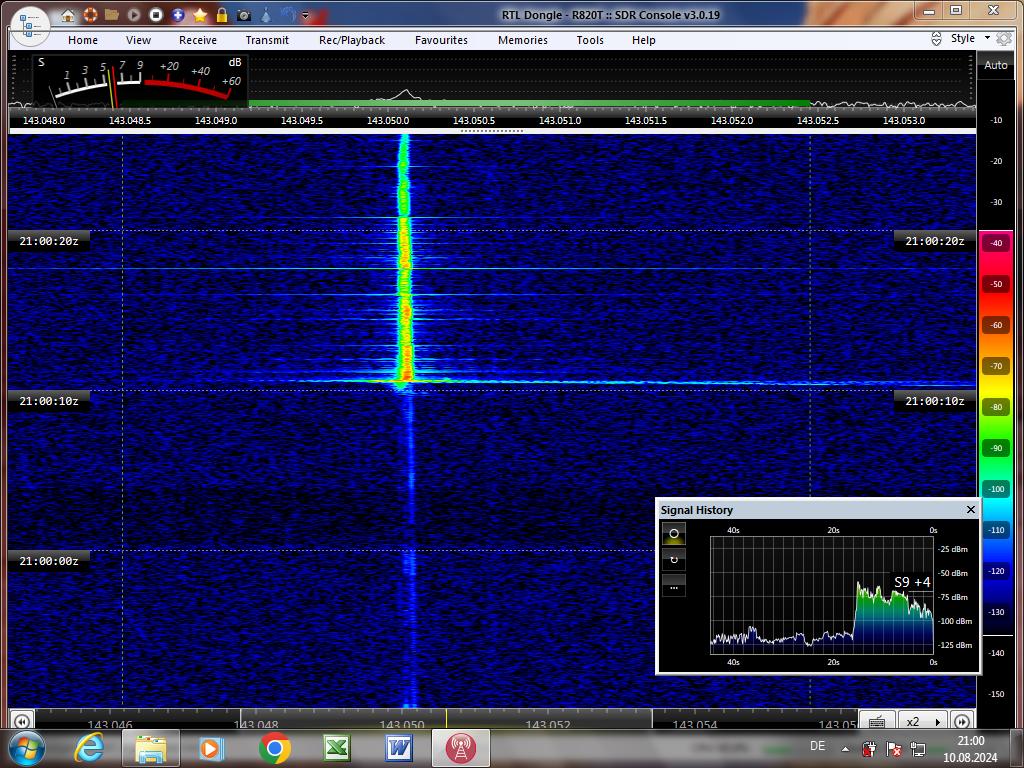Screen dimensions: 1024x768
Task: Click the Auto level button
Action: 996,65
